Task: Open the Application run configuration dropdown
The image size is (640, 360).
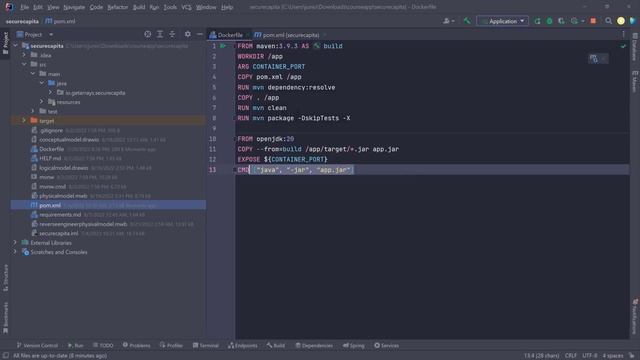Action: [502, 21]
